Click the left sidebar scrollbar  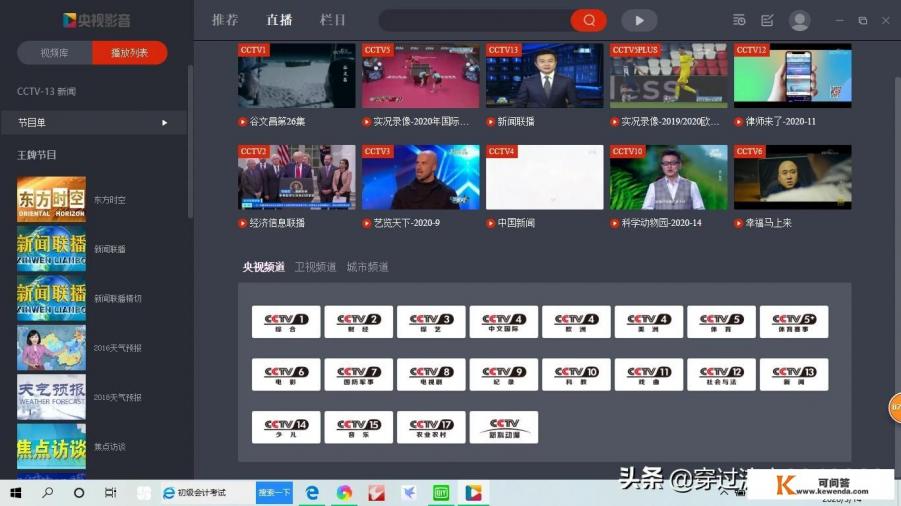190,141
